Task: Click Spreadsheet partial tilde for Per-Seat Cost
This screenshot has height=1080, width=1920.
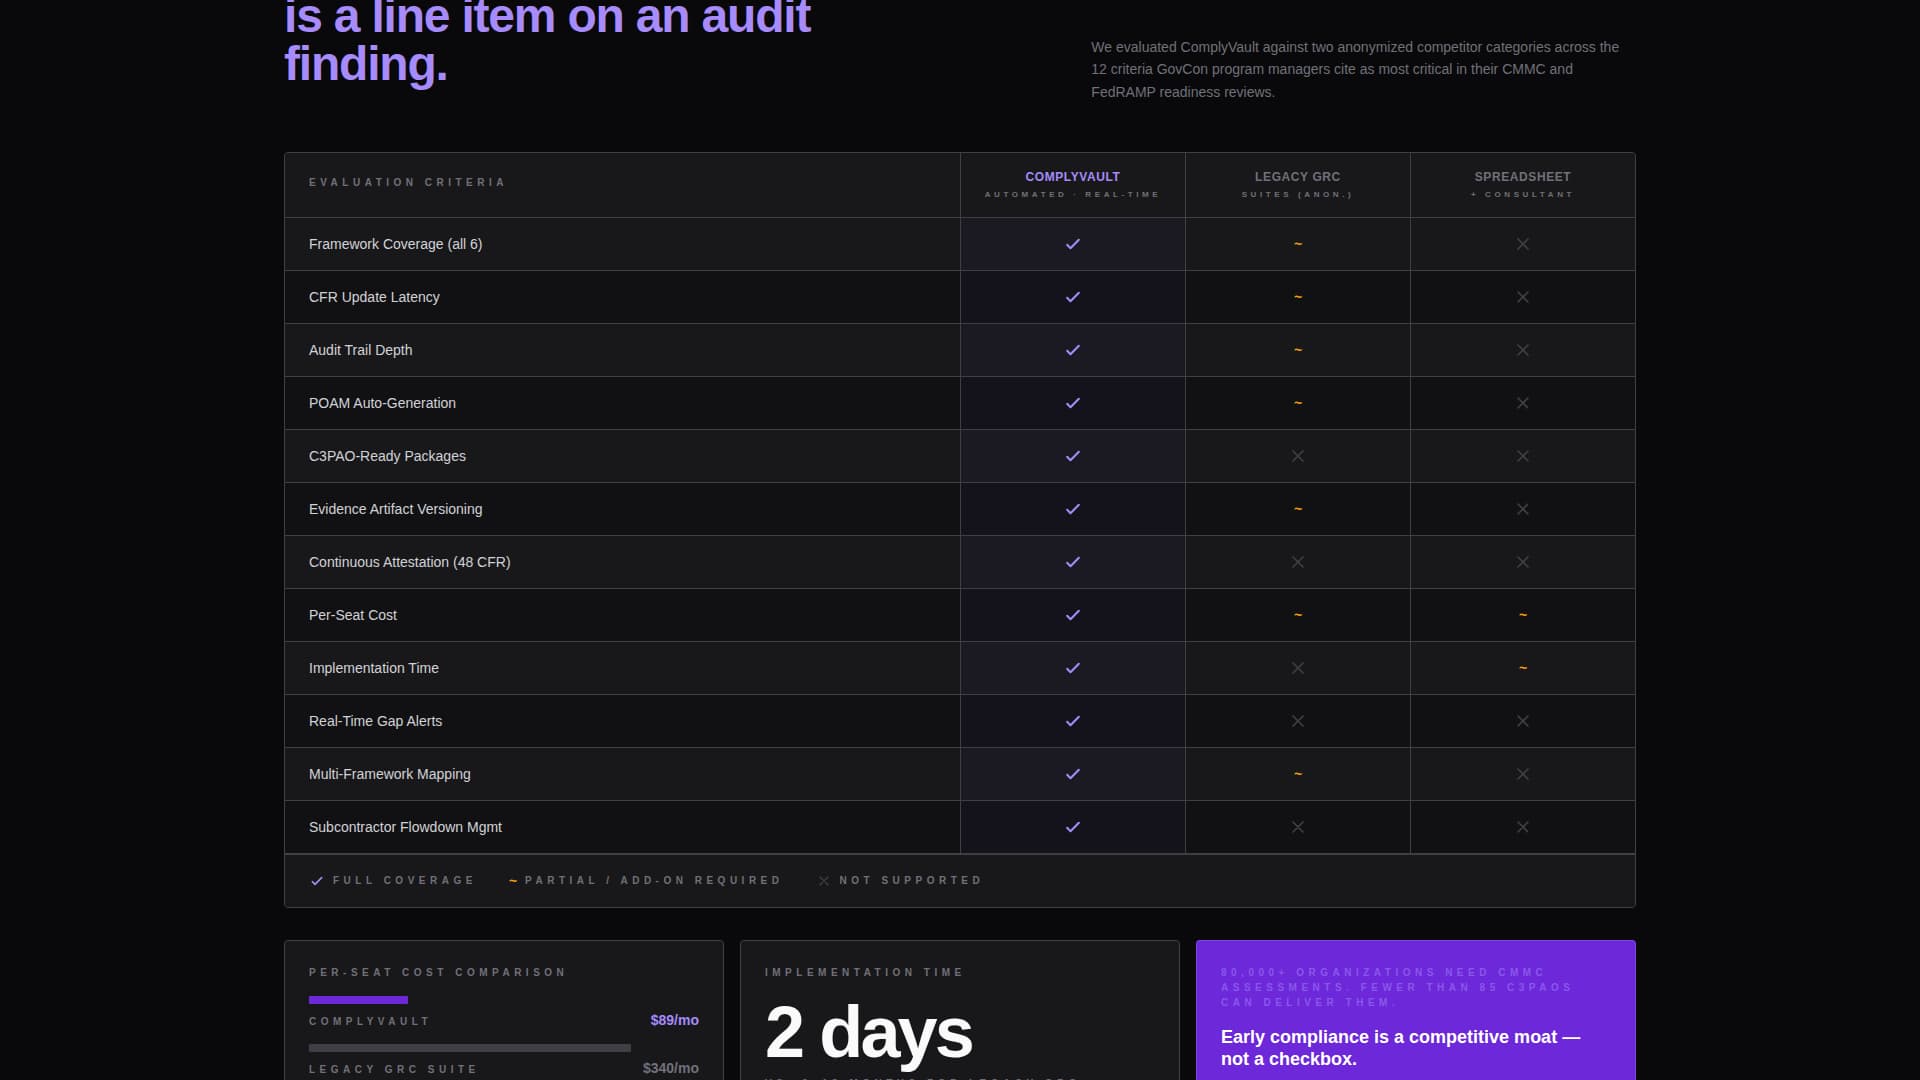Action: click(1523, 615)
